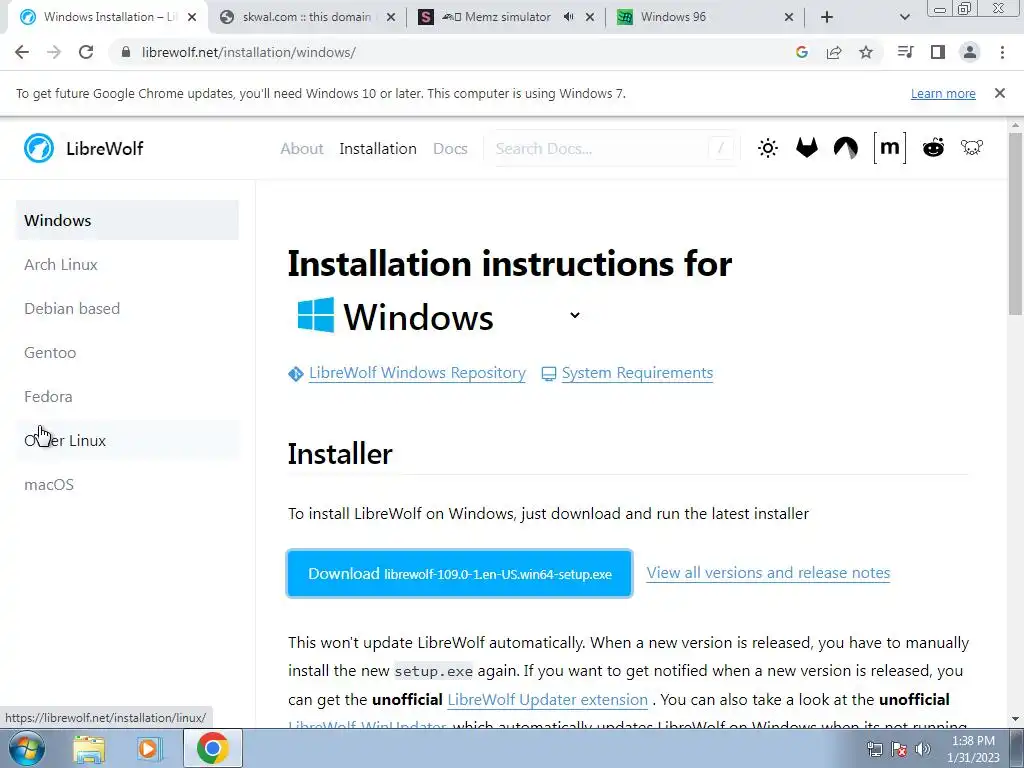Open the network tray icon
This screenshot has height=768, width=1024.
click(x=874, y=749)
